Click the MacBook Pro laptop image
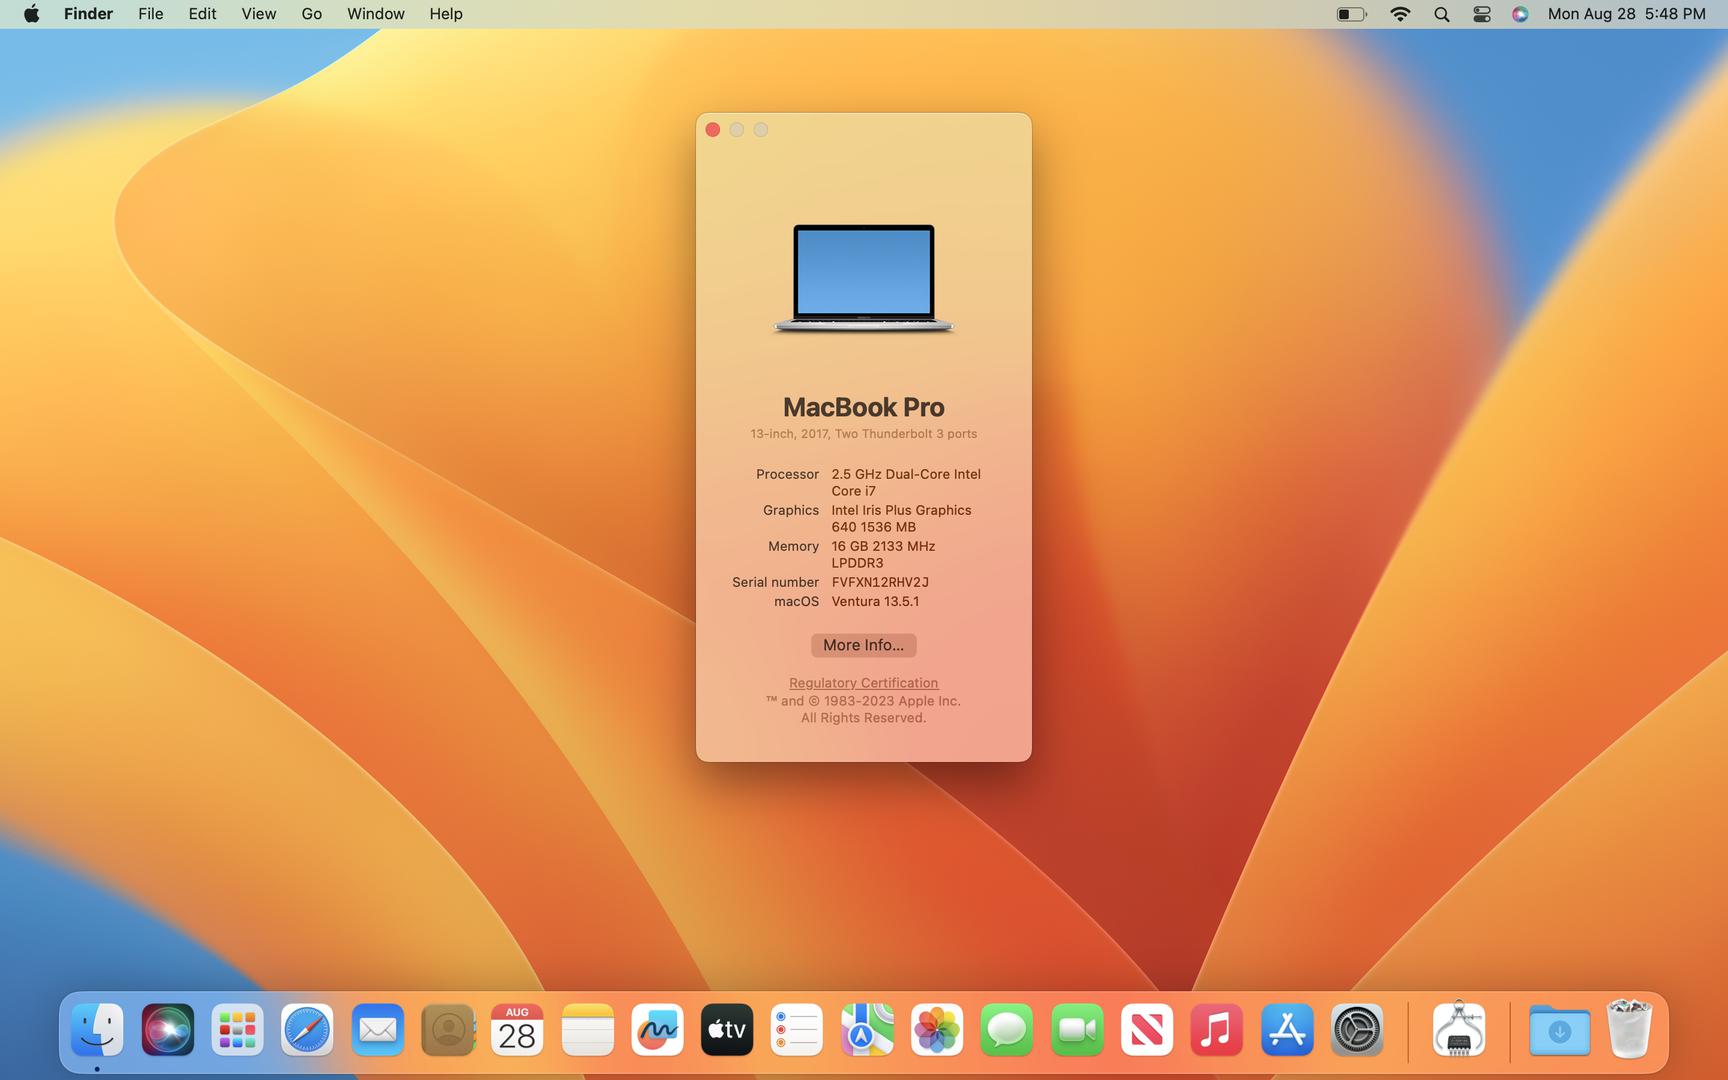 [863, 278]
